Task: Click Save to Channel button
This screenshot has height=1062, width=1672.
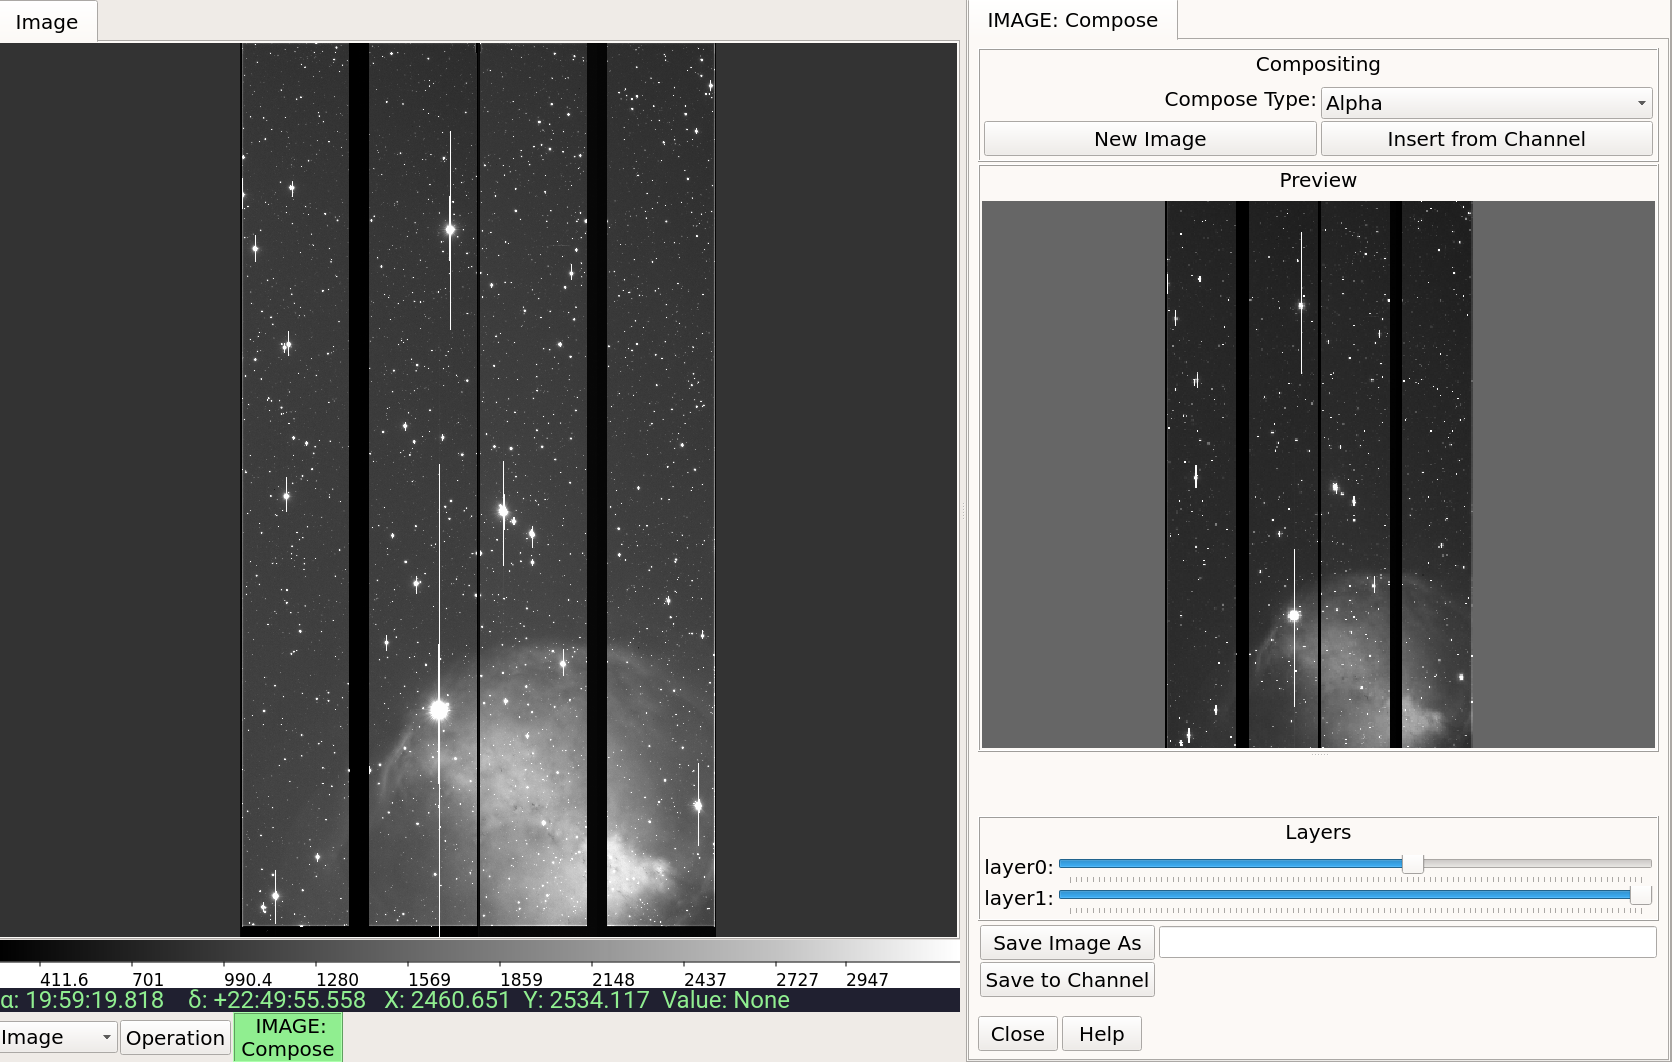Action: (x=1067, y=980)
